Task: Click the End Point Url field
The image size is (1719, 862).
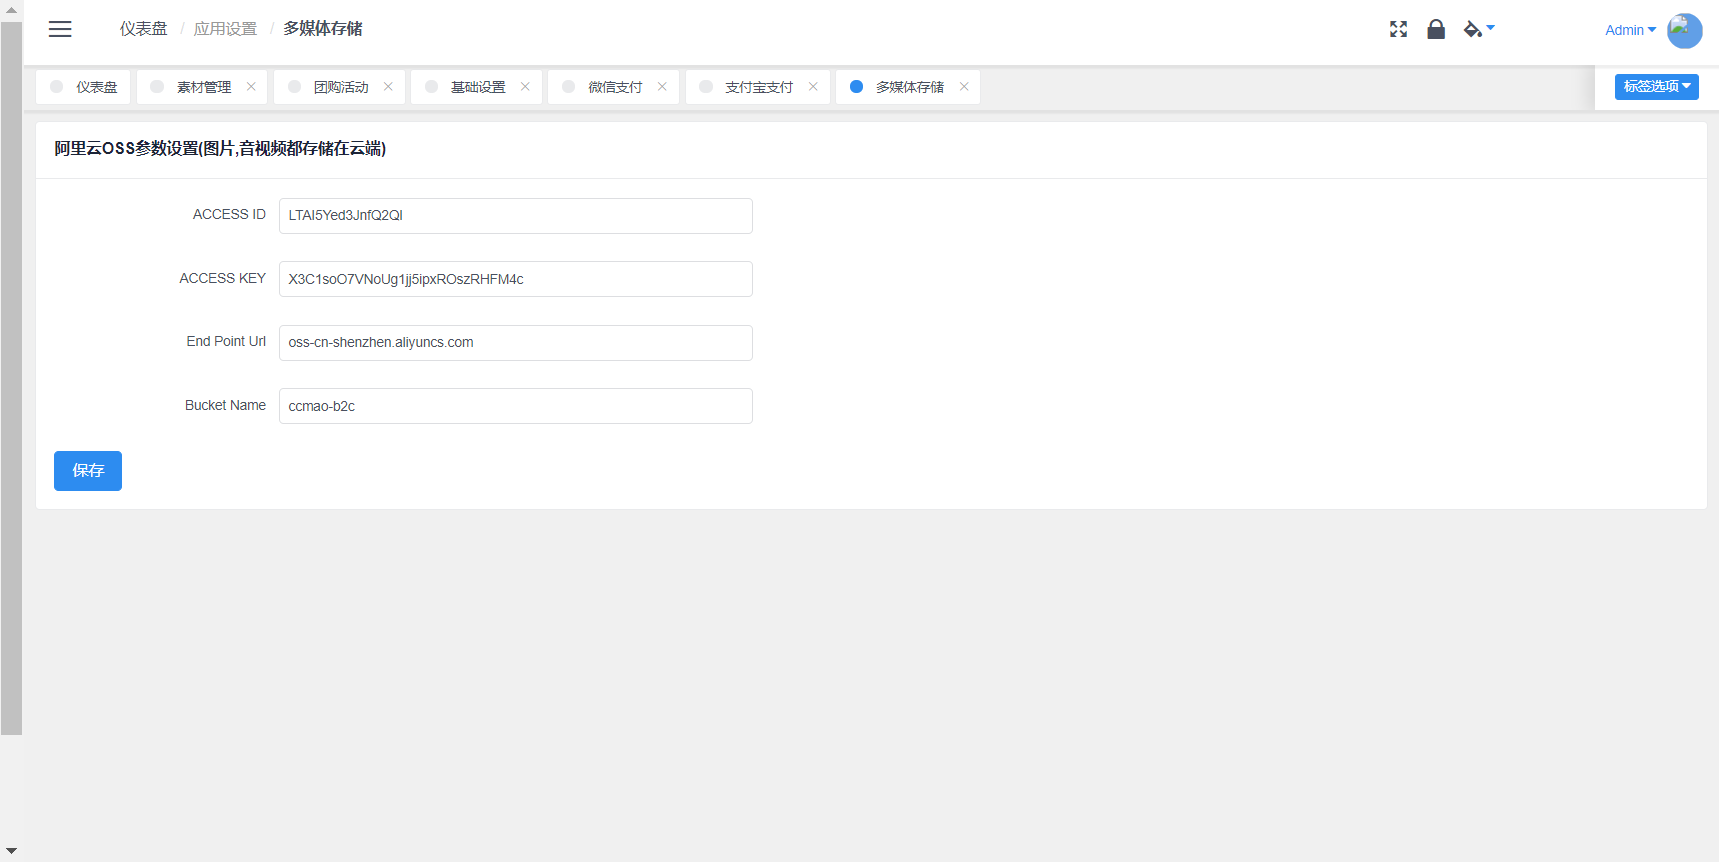Action: click(515, 343)
